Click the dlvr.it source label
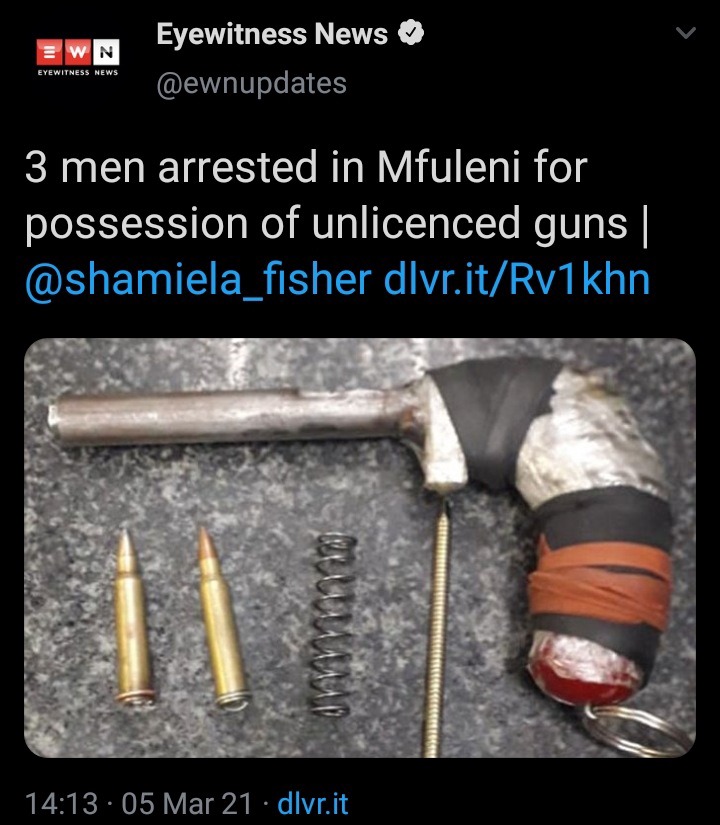This screenshot has height=825, width=720. tap(313, 803)
